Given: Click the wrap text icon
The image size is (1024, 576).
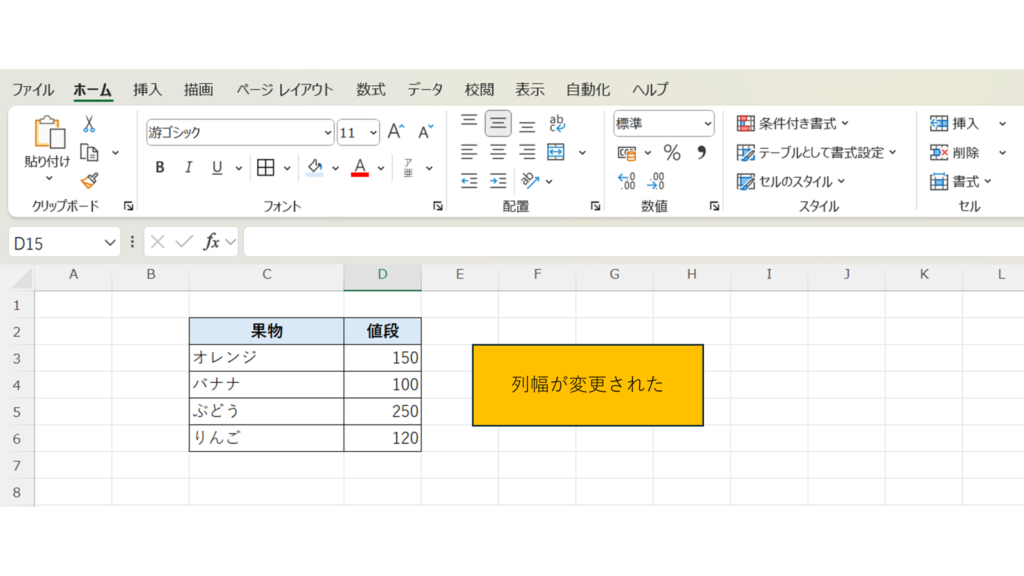Looking at the screenshot, I should coord(557,124).
